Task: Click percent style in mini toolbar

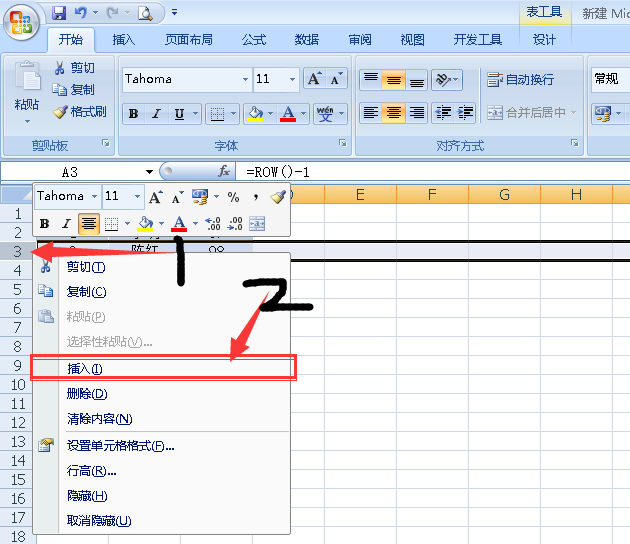Action: click(233, 197)
